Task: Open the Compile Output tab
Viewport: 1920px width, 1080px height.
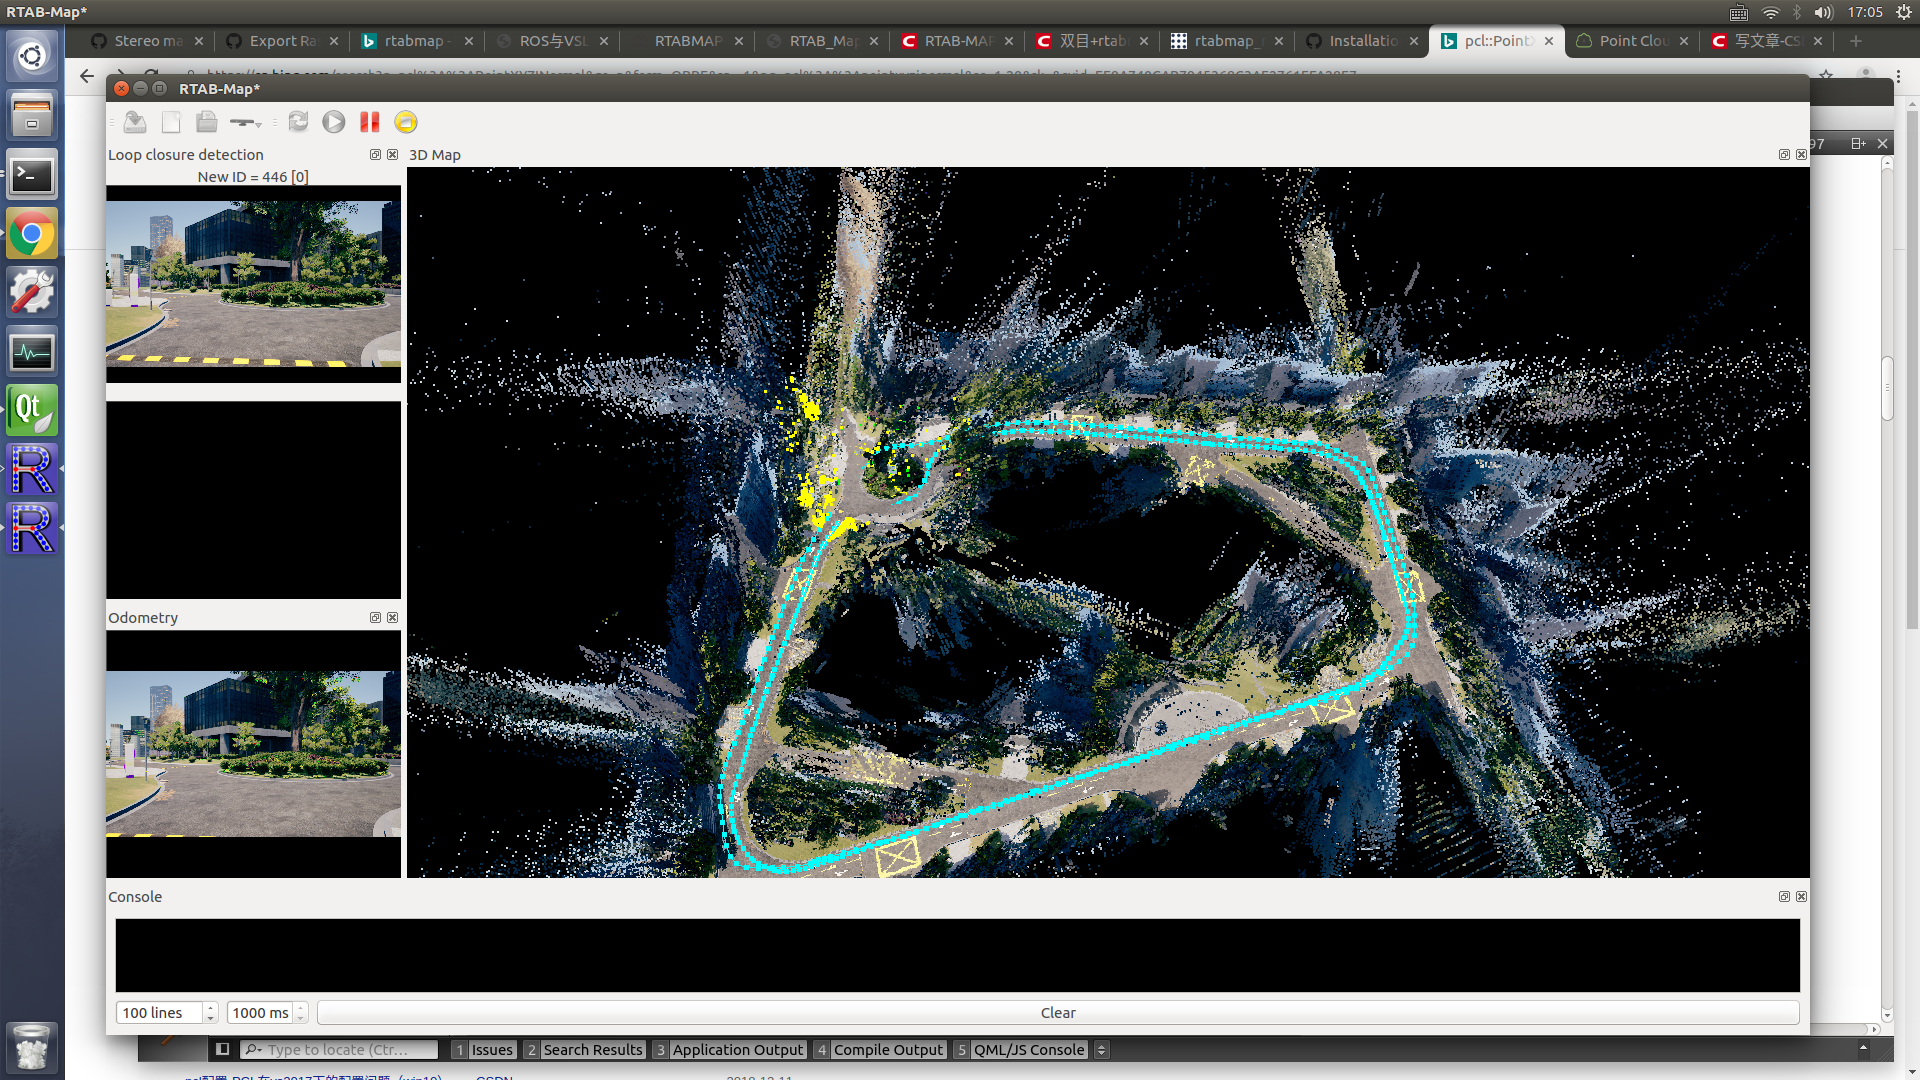Action: [887, 1050]
